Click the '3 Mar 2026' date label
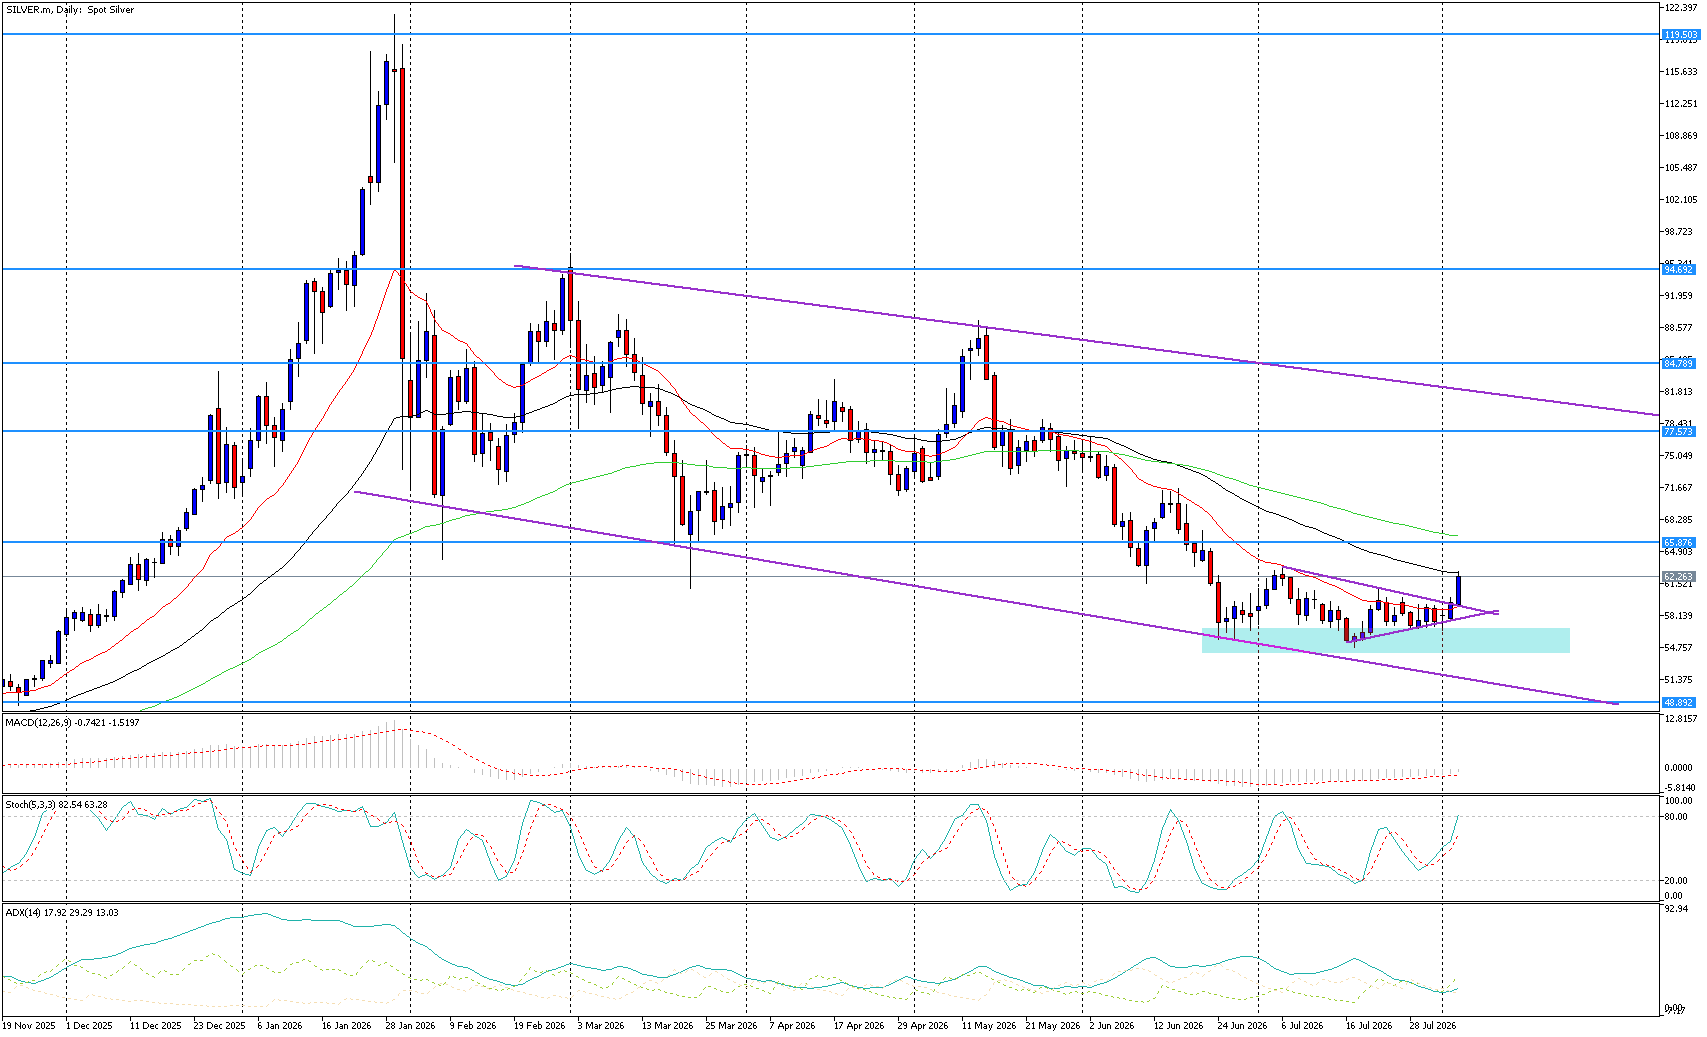The height and width of the screenshot is (1037, 1707). [x=601, y=1025]
